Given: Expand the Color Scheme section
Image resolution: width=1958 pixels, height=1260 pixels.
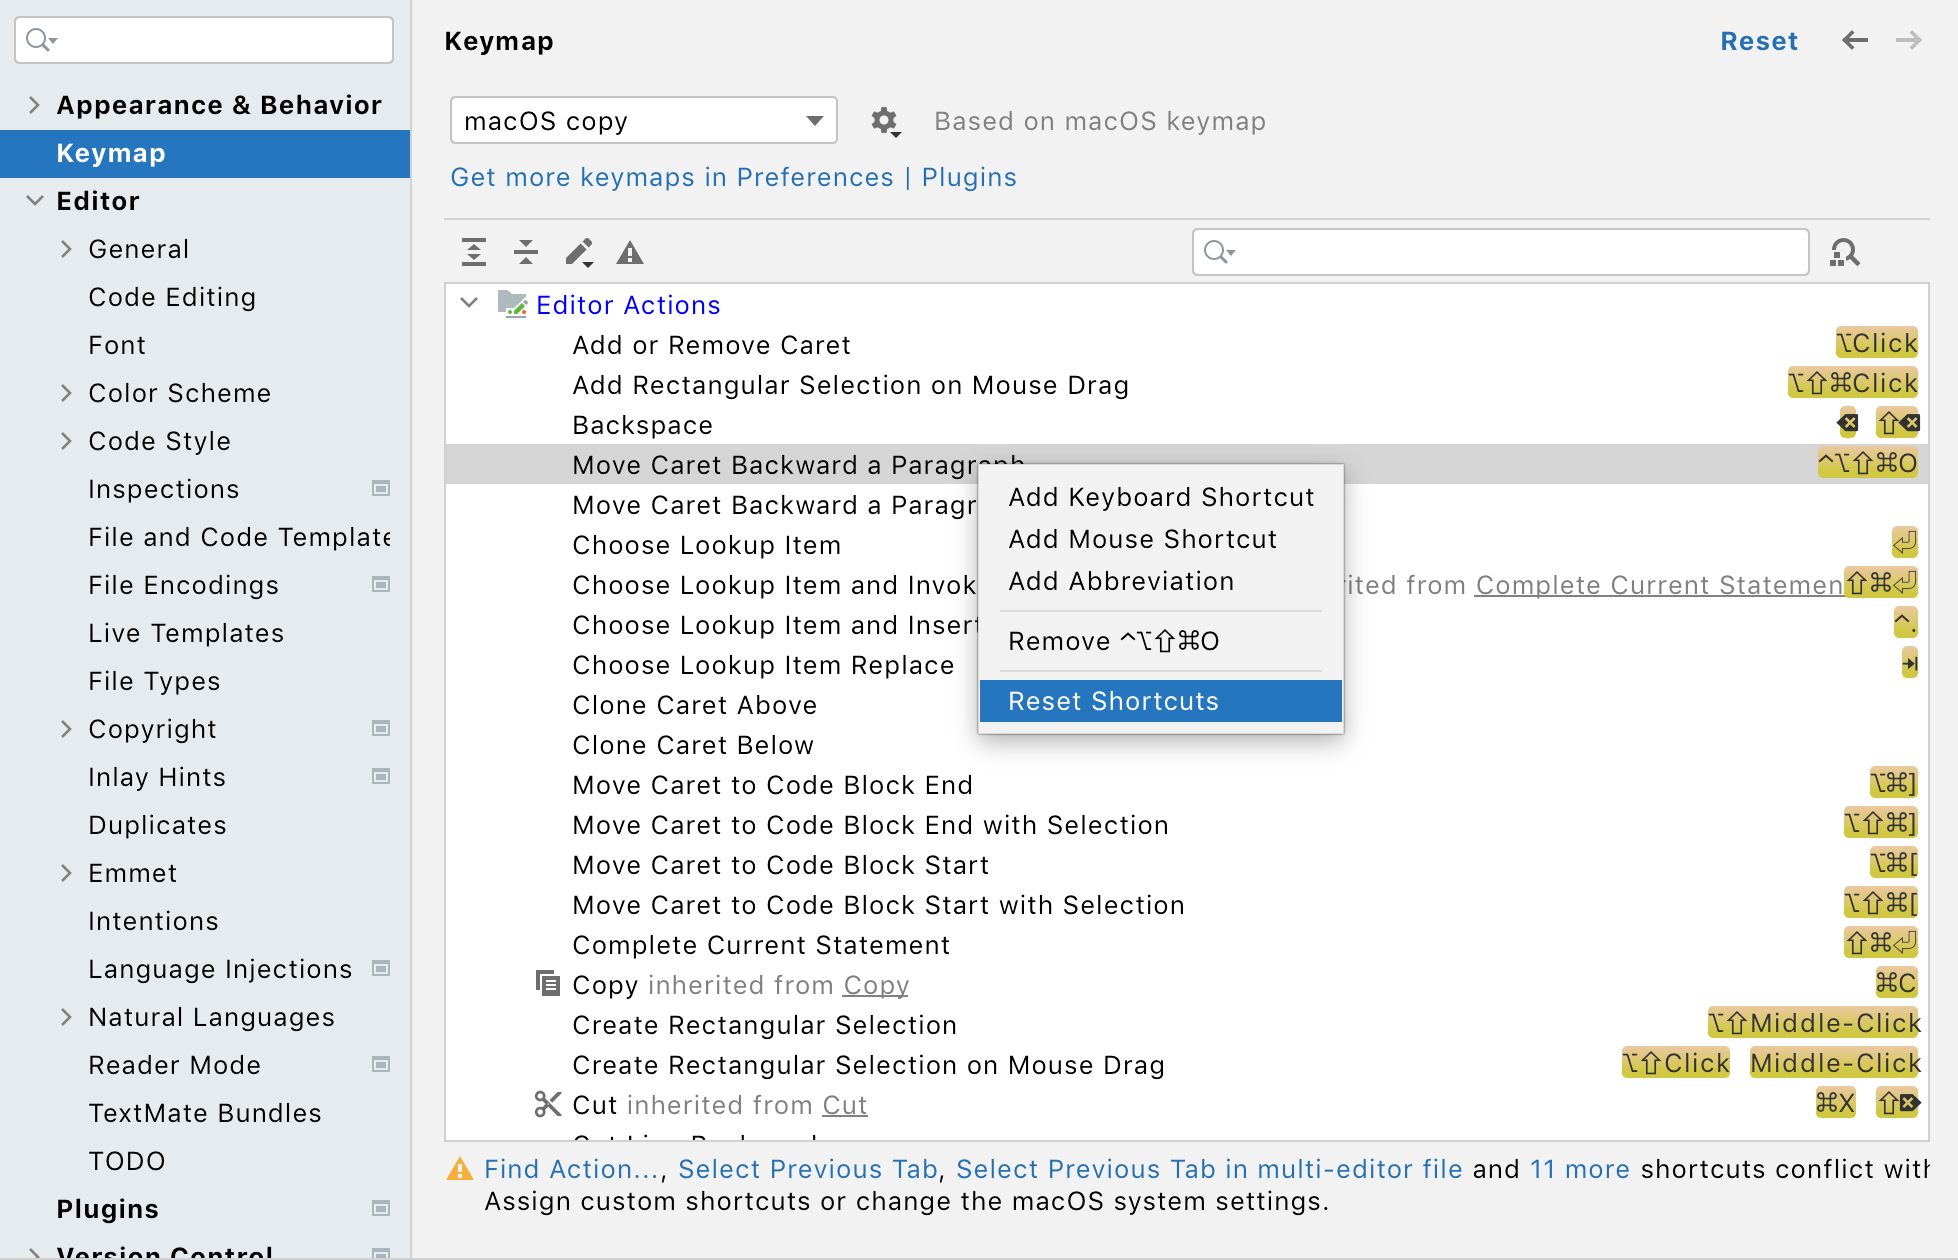Looking at the screenshot, I should pos(67,392).
